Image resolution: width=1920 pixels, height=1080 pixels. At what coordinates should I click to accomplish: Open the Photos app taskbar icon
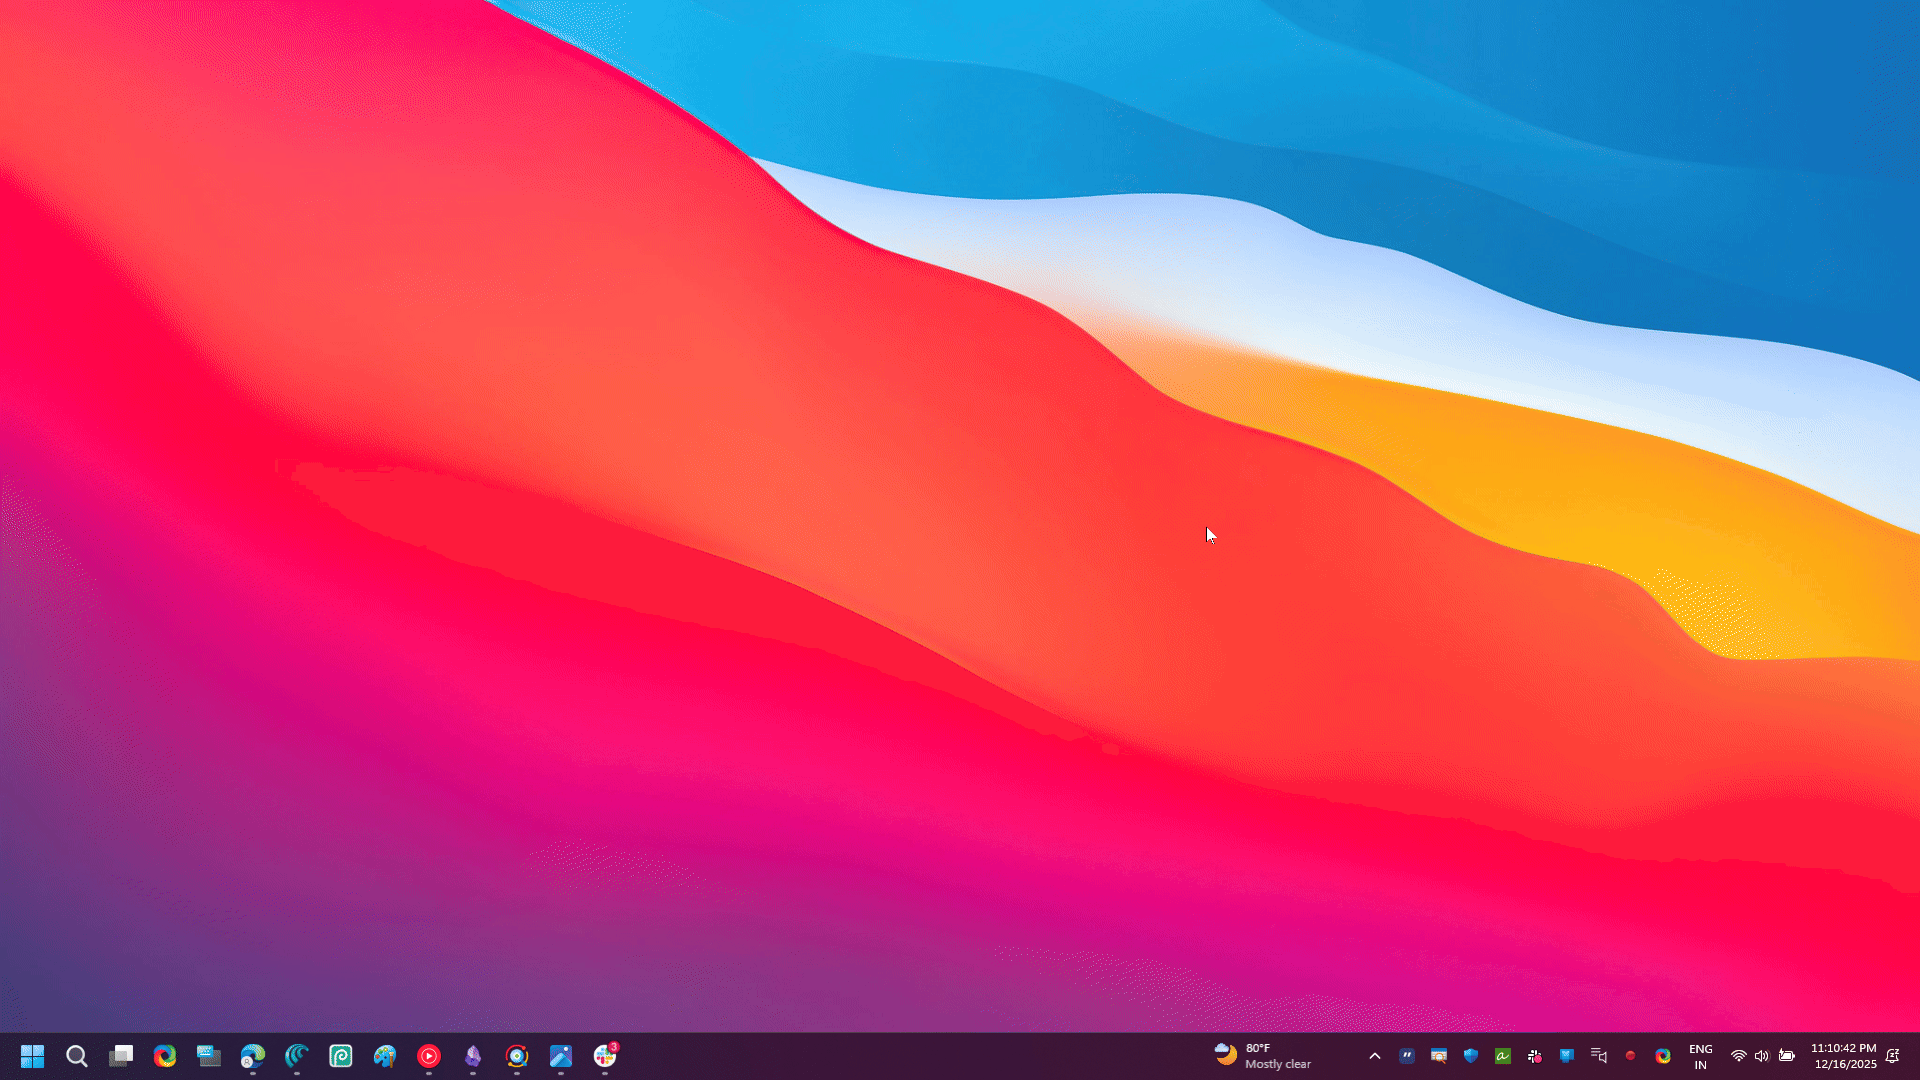[561, 1056]
